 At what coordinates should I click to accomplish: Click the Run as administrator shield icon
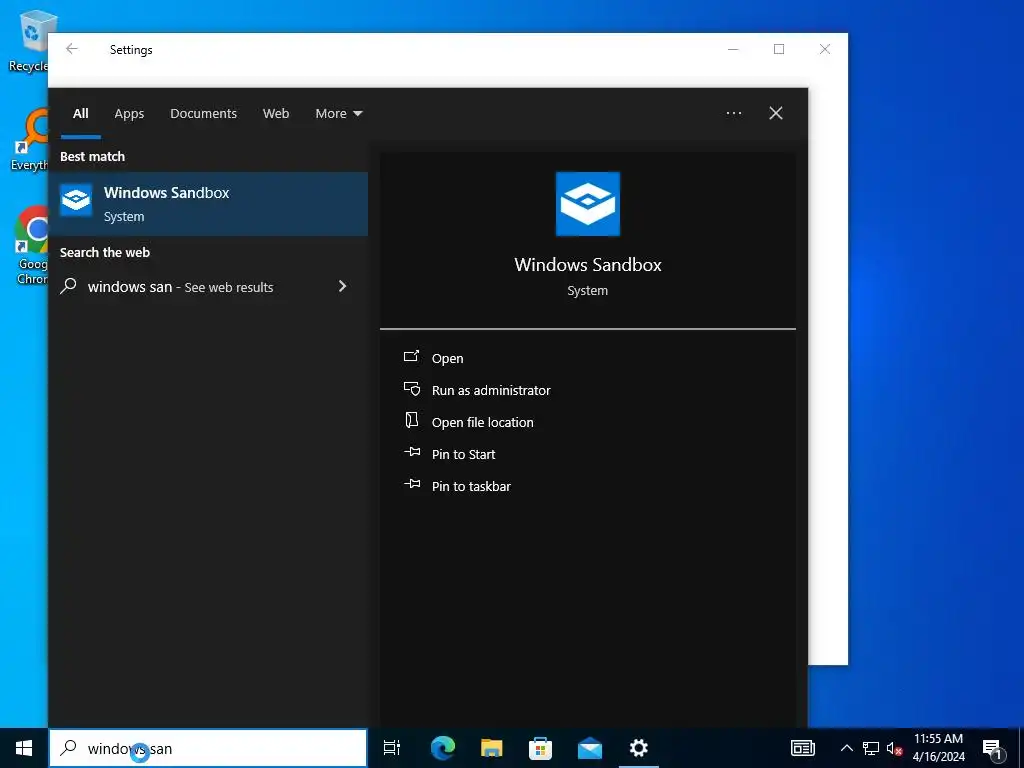pos(411,389)
